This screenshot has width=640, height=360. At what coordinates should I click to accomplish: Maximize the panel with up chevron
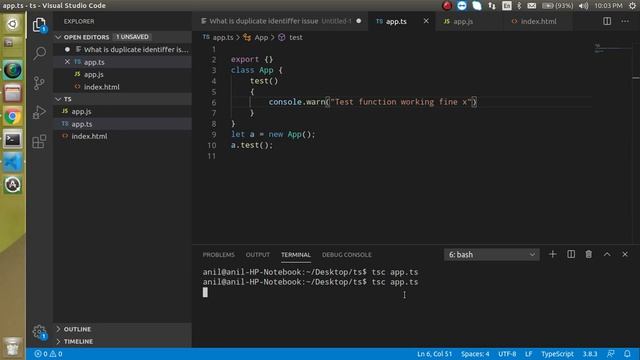tap(607, 254)
